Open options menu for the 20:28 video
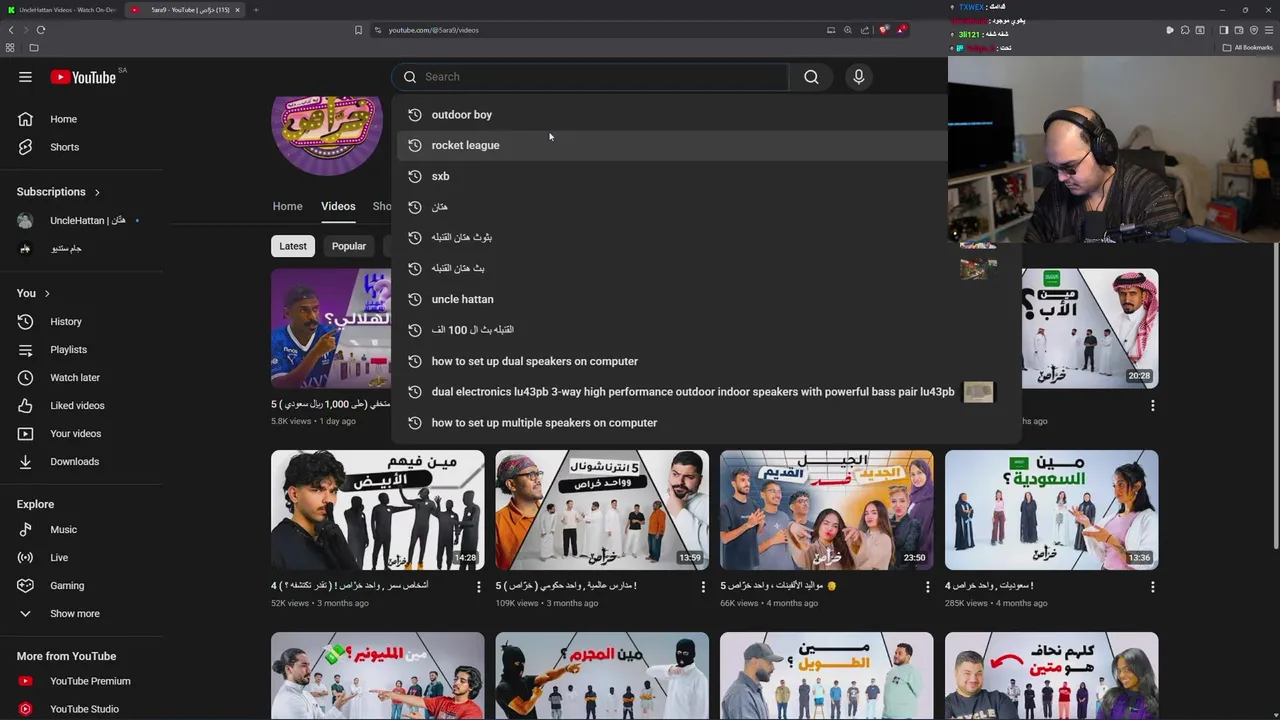Viewport: 1280px width, 720px height. tap(1152, 405)
